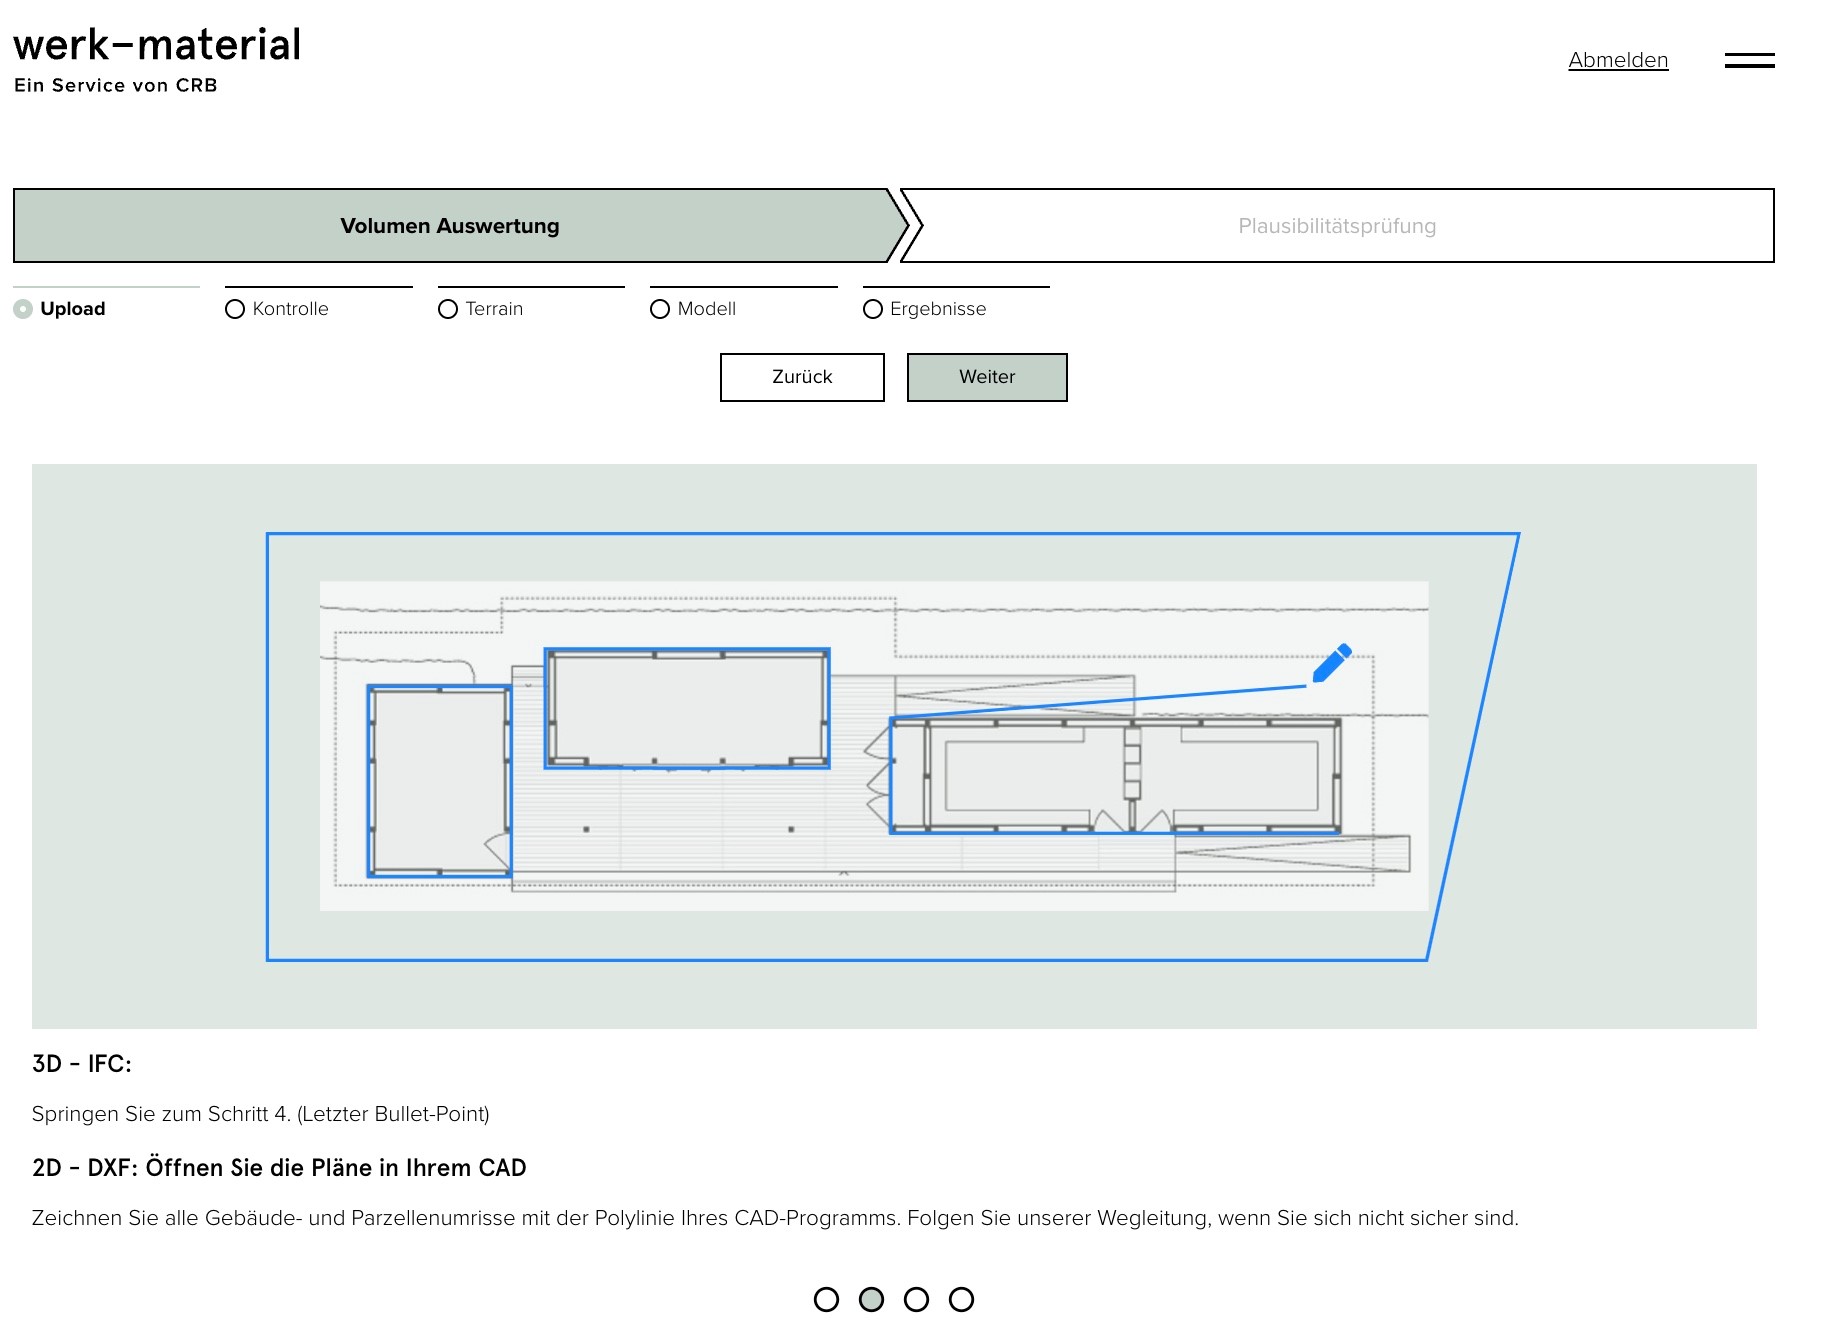Click 'Ein Service von CRB' subtitle

click(x=116, y=86)
